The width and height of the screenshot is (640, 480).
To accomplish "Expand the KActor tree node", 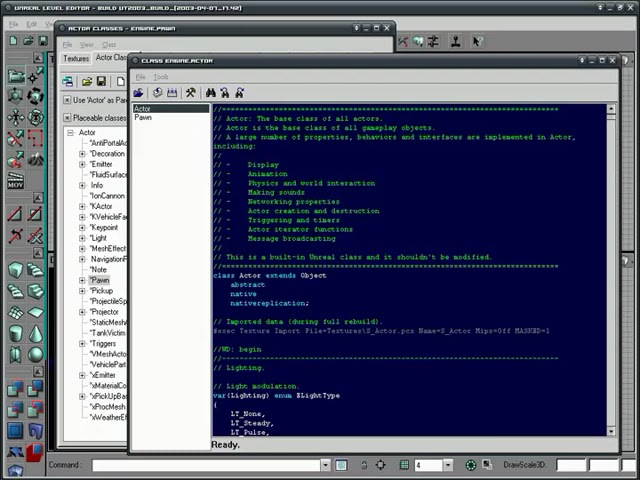I will 82,207.
